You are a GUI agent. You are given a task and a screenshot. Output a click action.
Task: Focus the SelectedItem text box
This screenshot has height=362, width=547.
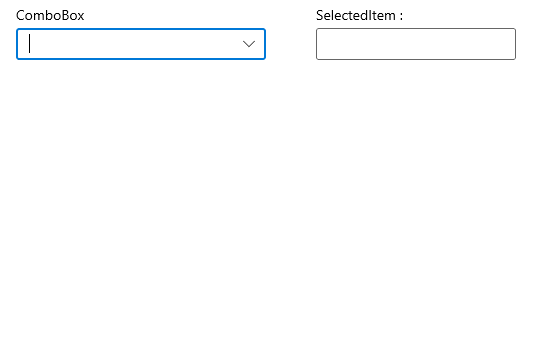[x=416, y=44]
